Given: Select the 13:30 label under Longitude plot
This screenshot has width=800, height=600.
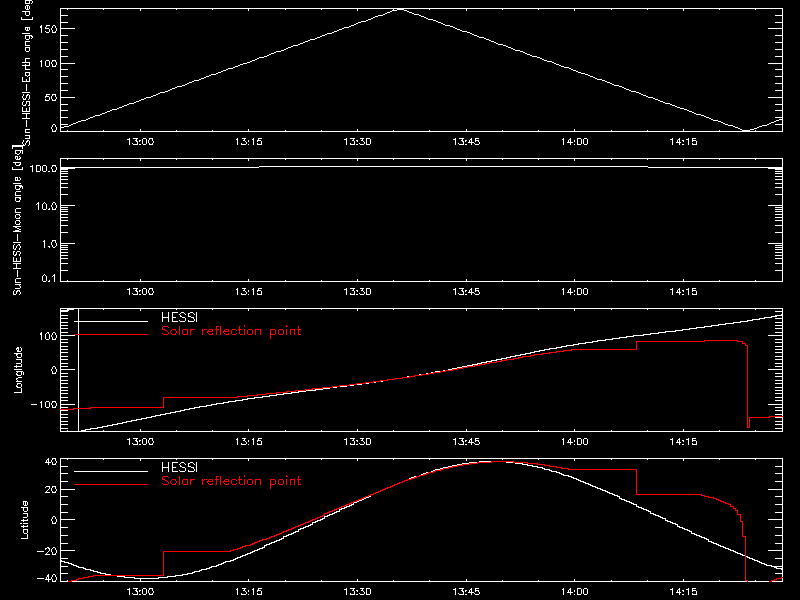Looking at the screenshot, I should tap(357, 442).
